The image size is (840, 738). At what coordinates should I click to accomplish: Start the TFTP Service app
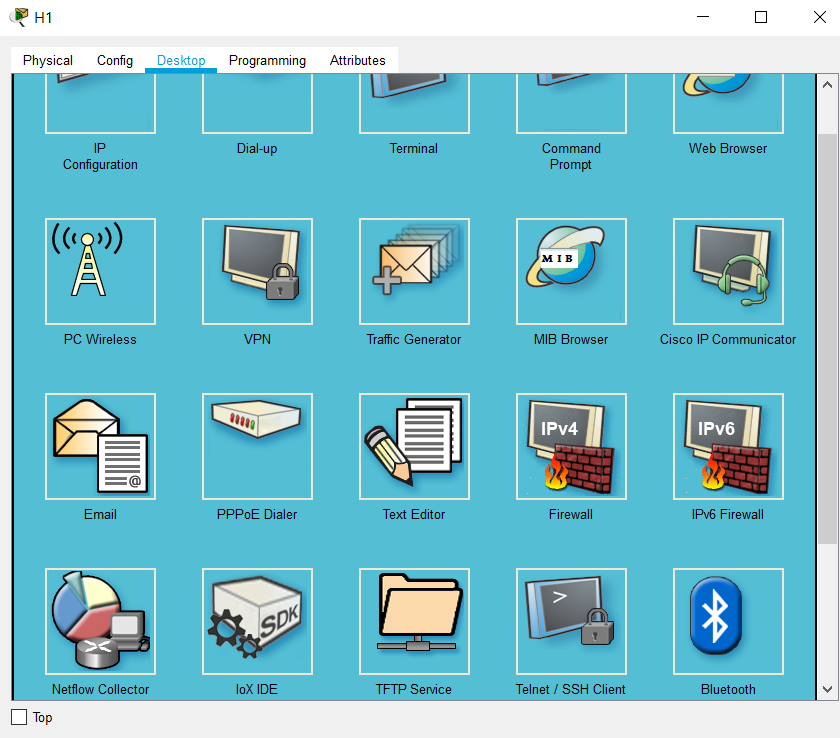click(x=414, y=622)
